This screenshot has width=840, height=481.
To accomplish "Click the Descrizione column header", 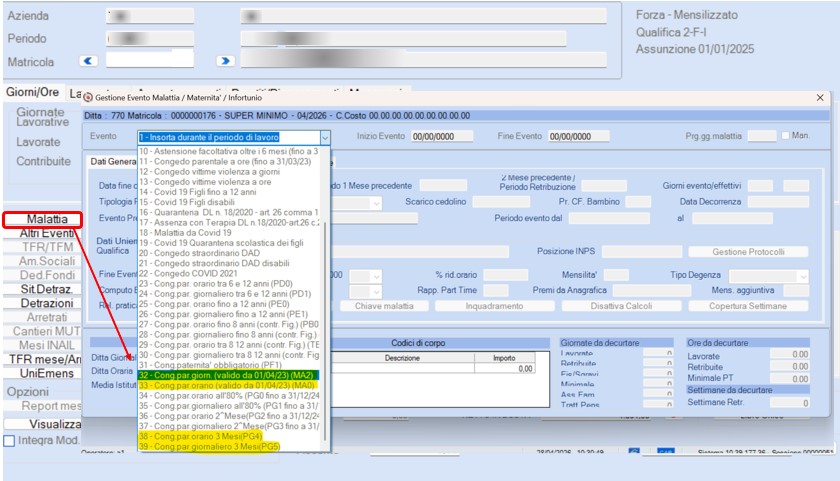I will (x=402, y=358).
